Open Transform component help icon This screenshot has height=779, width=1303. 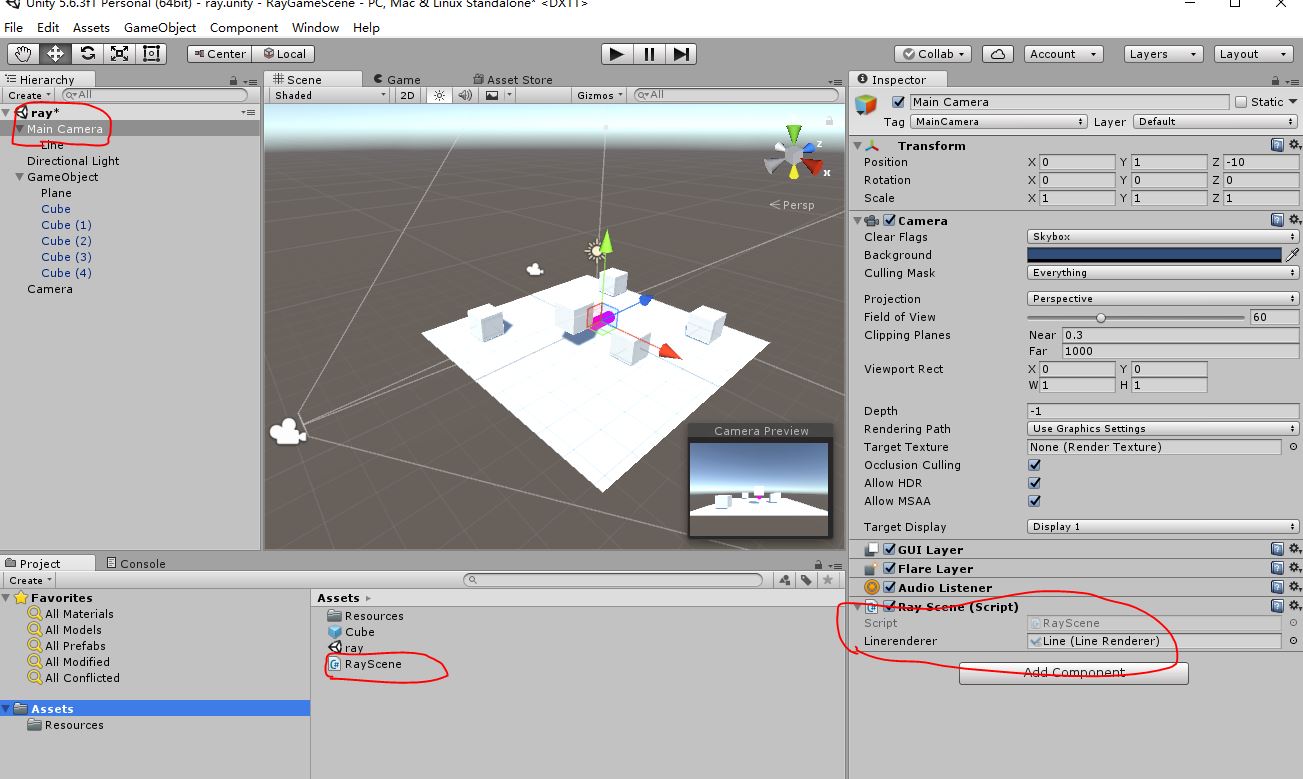click(1277, 145)
